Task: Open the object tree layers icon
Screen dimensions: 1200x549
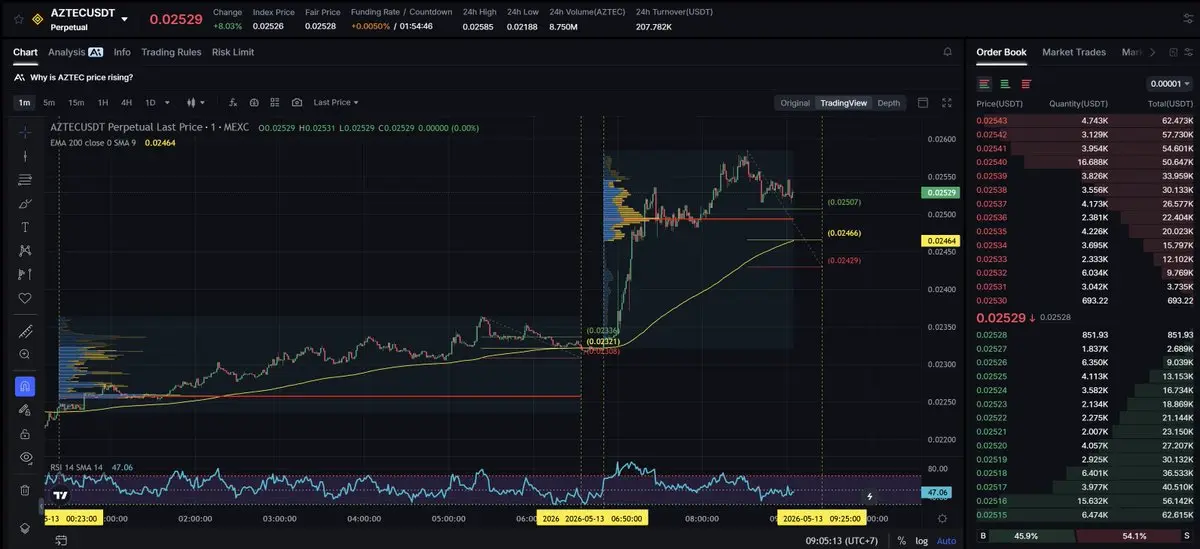Action: 25,527
